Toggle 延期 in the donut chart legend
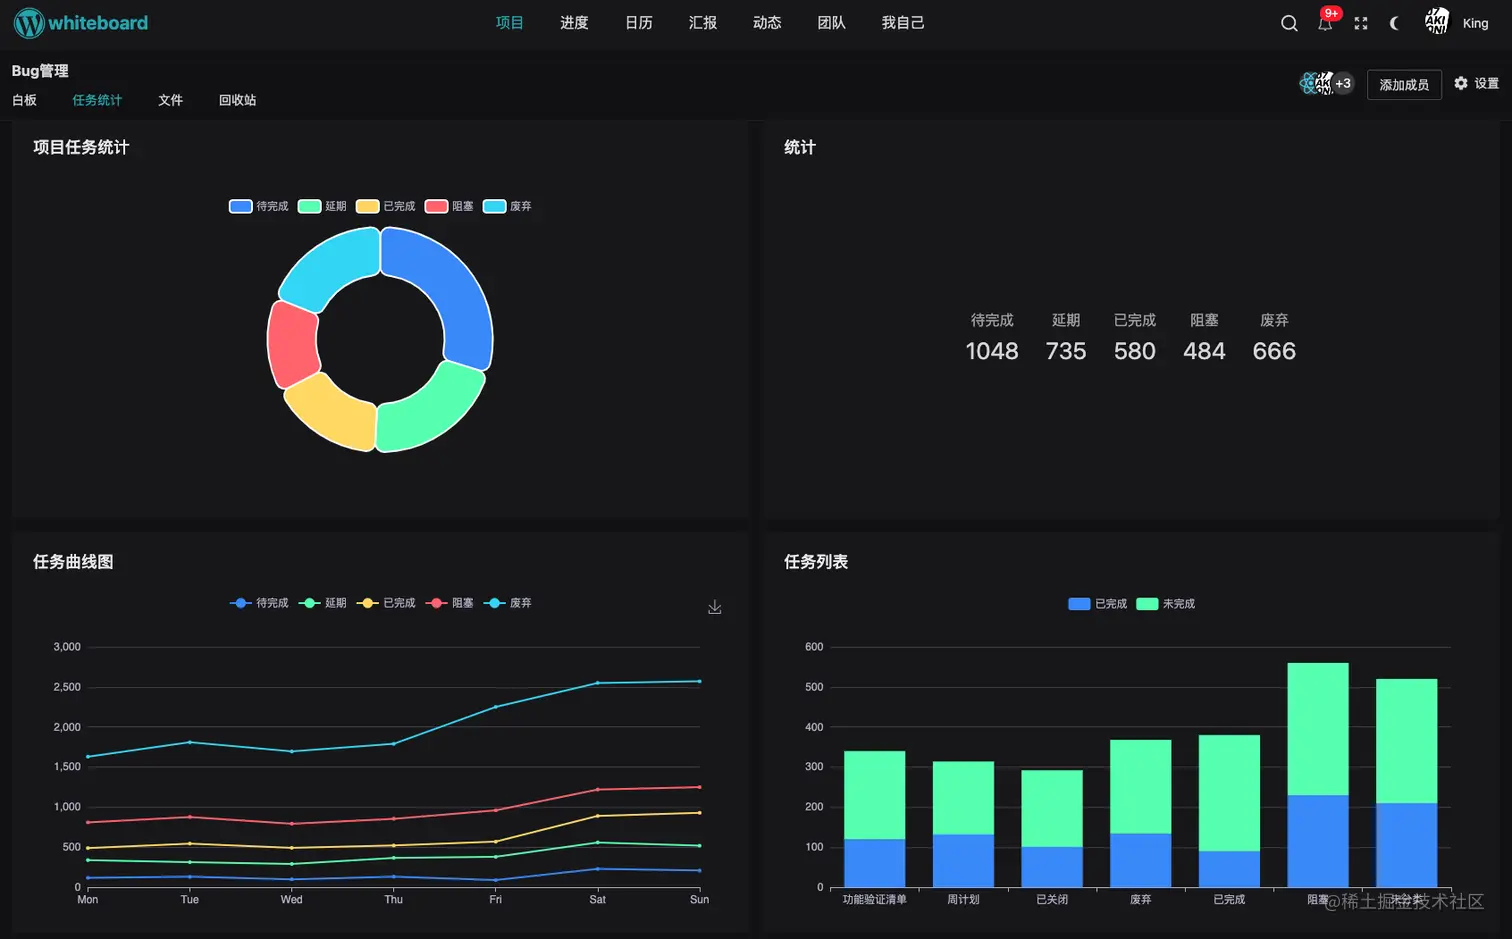The width and height of the screenshot is (1512, 939). point(322,206)
